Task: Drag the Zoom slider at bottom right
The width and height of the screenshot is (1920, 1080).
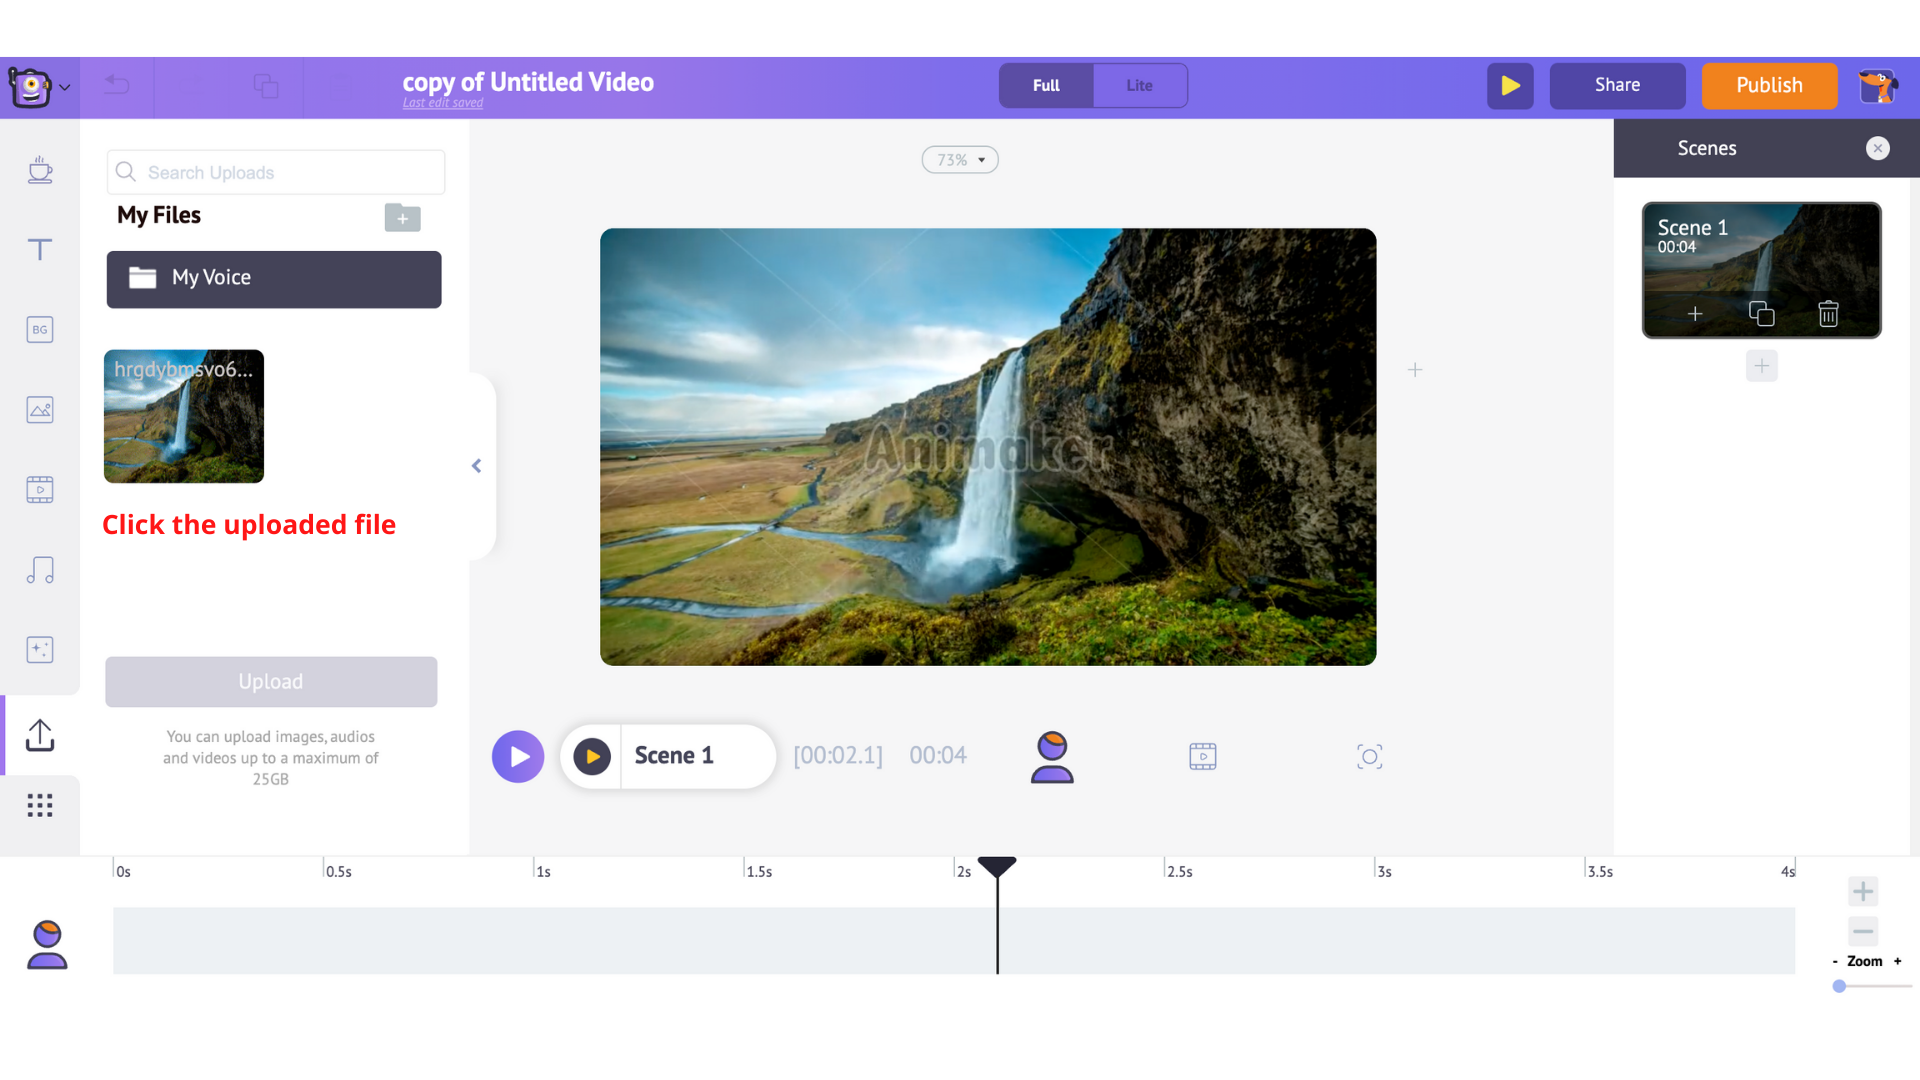Action: click(x=1840, y=984)
